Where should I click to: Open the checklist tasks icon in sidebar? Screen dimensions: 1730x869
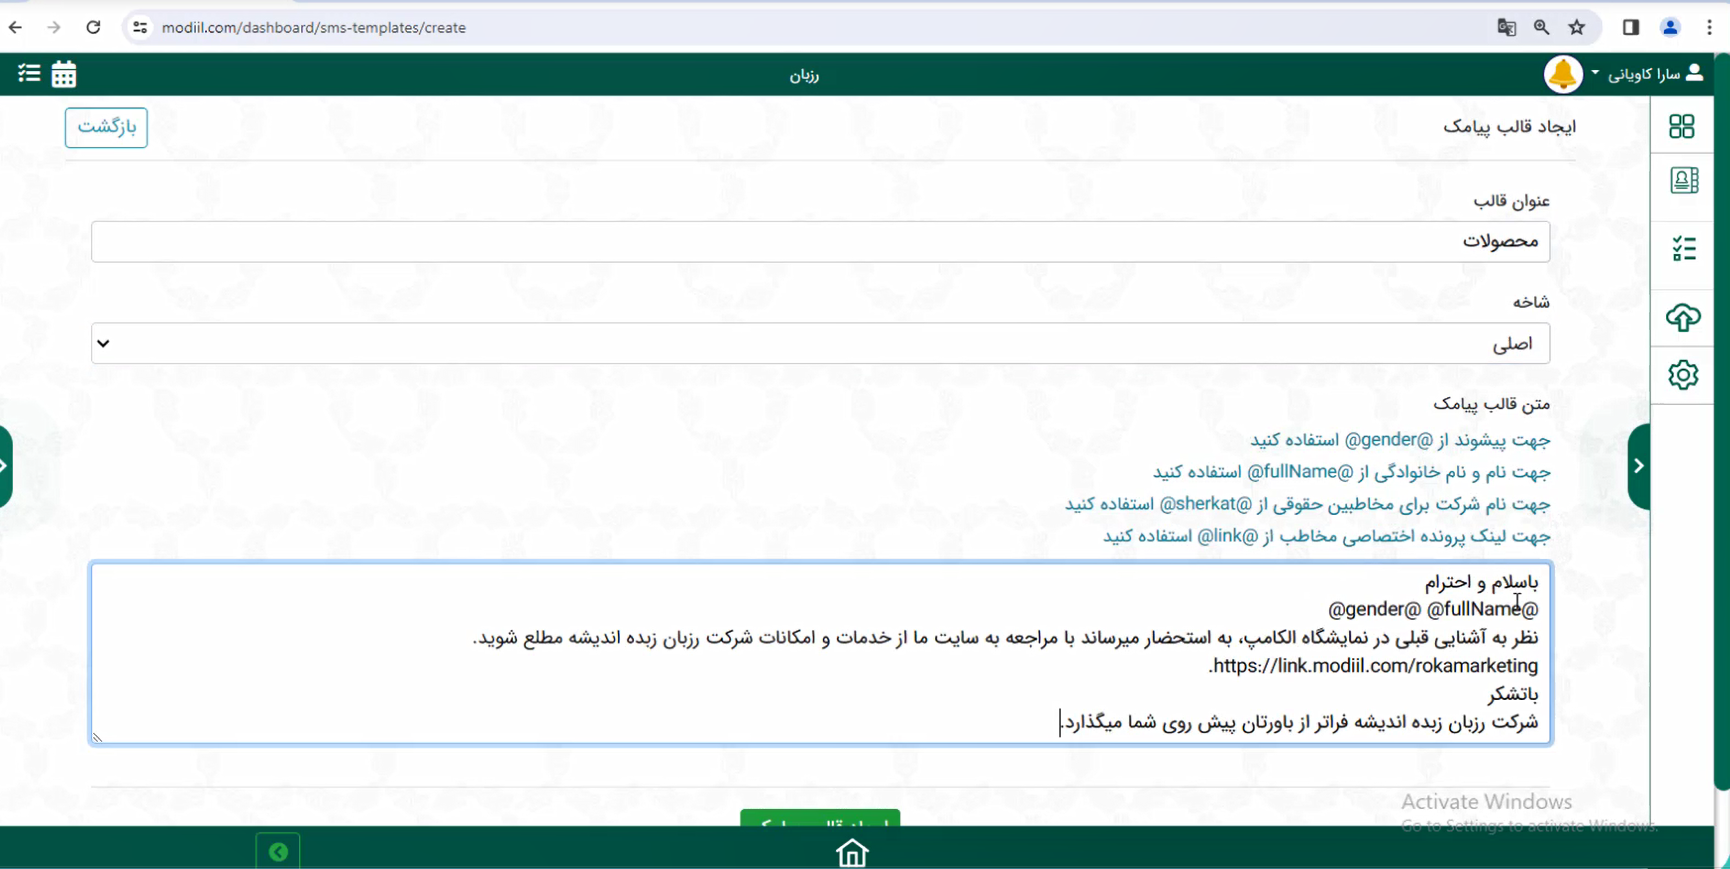[1683, 248]
